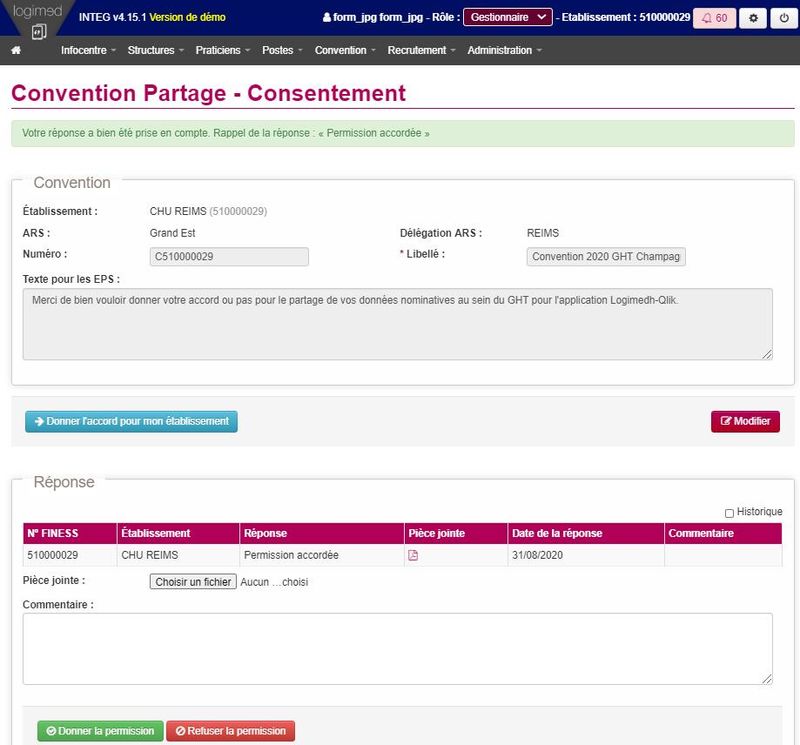
Task: Expand the Infocentre menu
Action: tap(88, 50)
